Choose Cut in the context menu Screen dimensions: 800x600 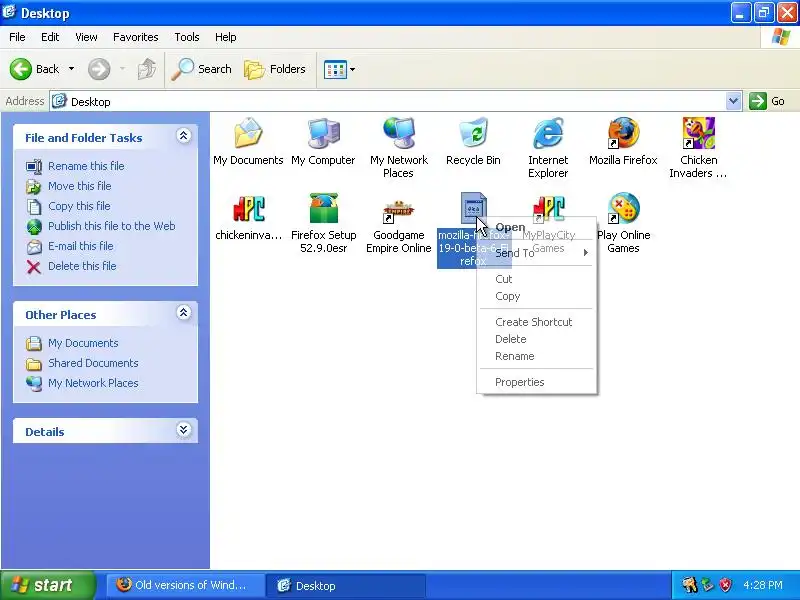(537, 279)
